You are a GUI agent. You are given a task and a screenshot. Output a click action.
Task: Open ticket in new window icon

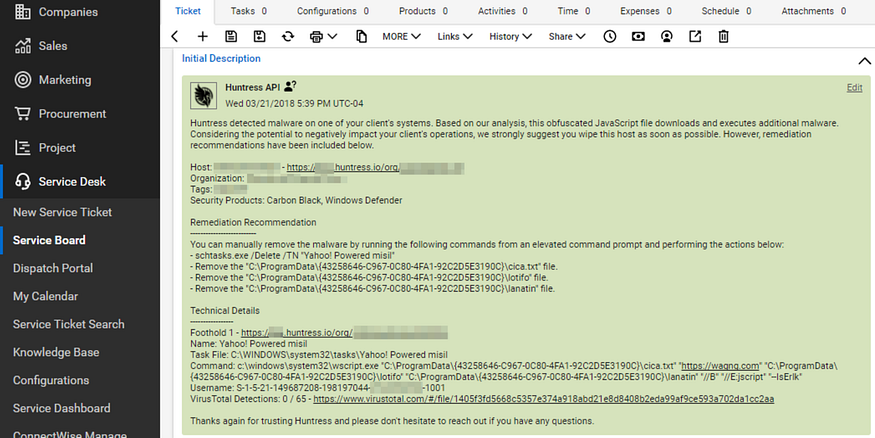695,36
